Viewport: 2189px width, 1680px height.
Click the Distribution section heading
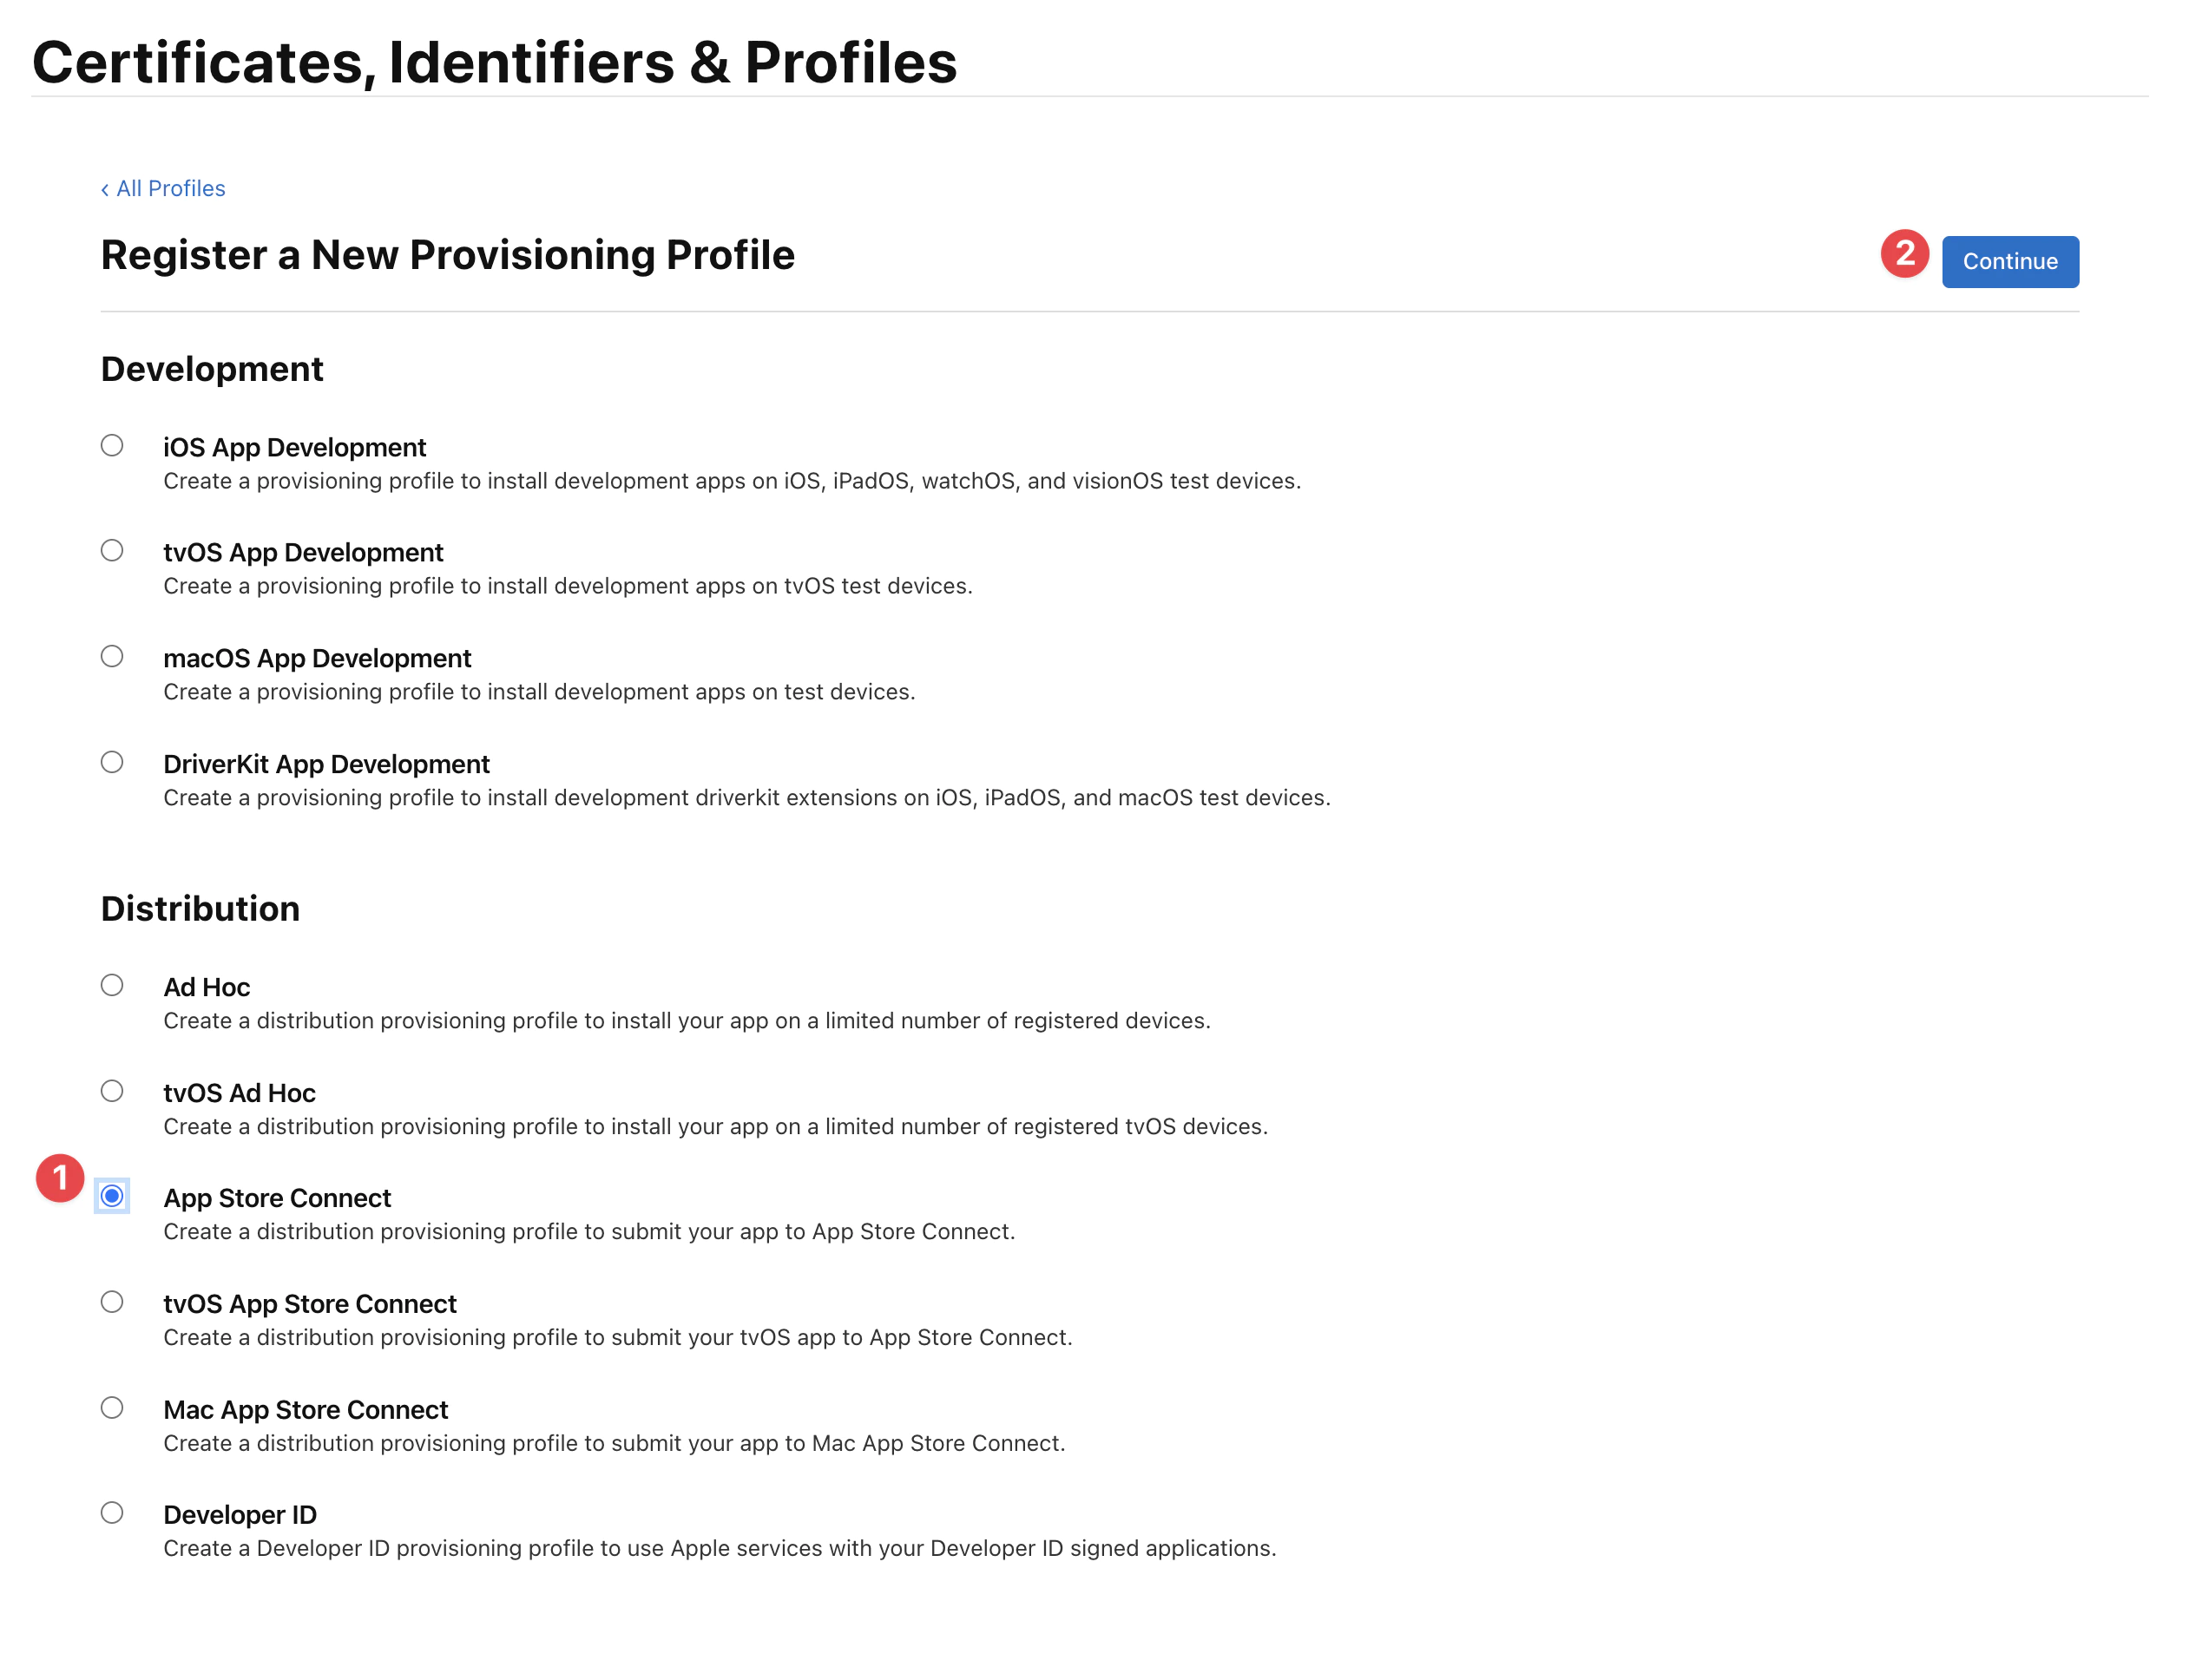(199, 908)
